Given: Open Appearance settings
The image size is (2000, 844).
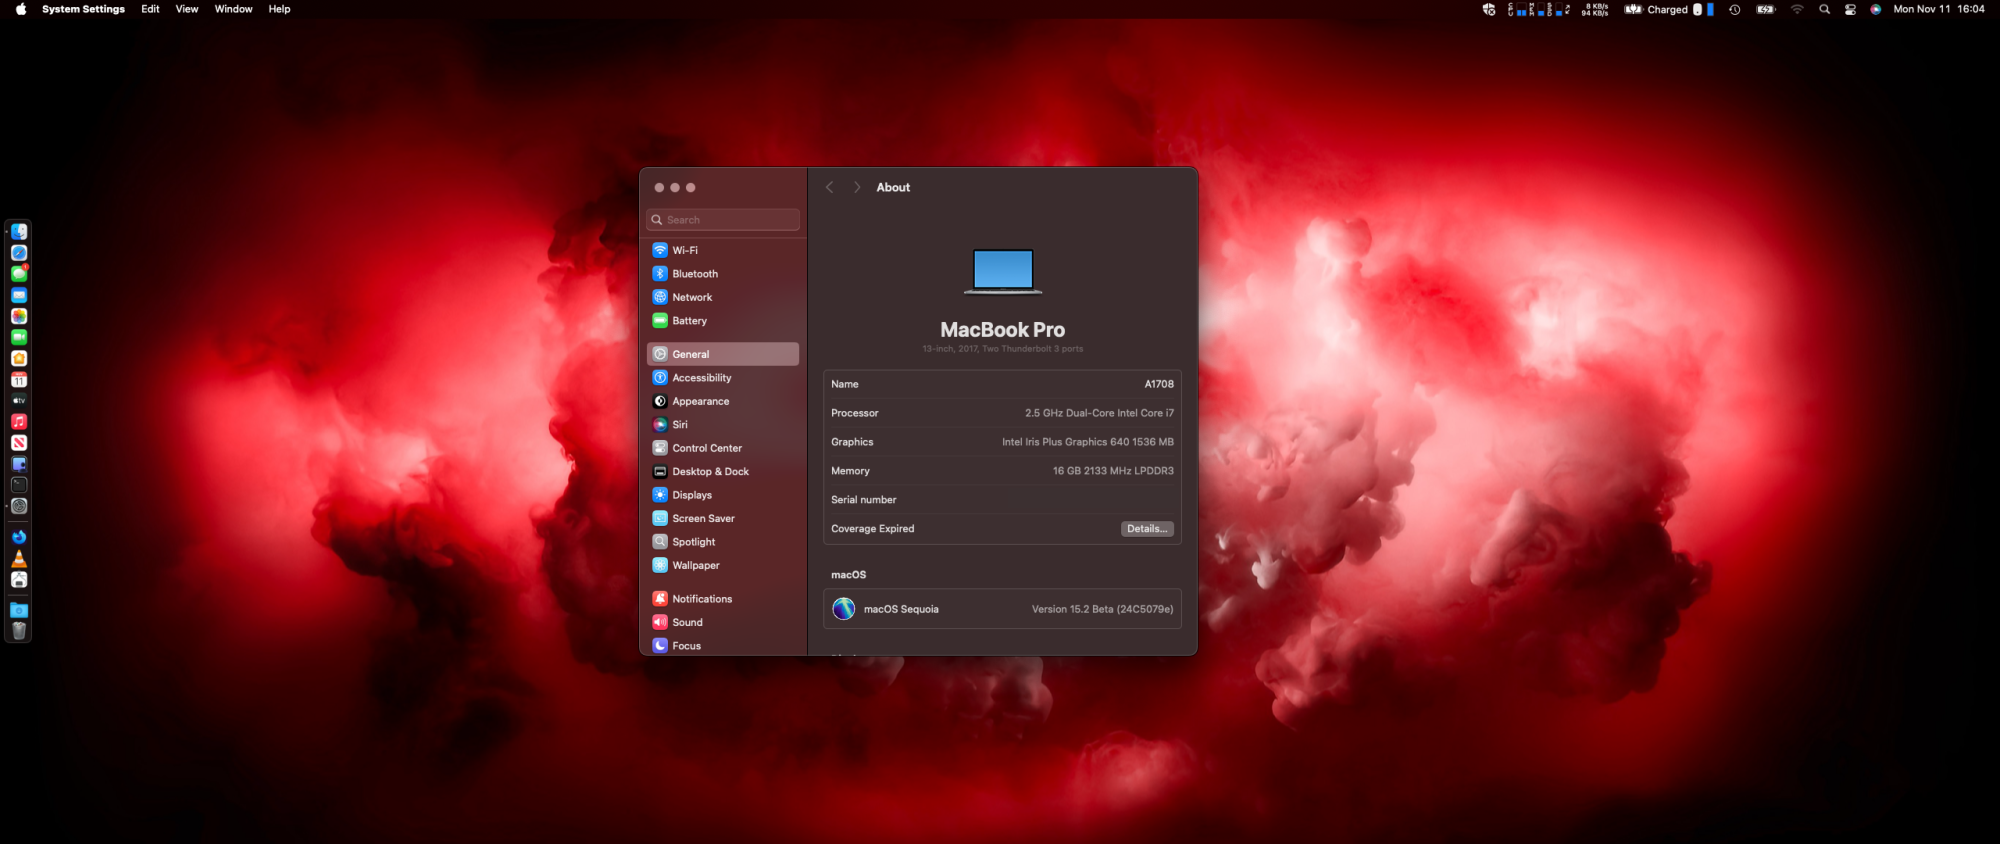Looking at the screenshot, I should [x=723, y=401].
